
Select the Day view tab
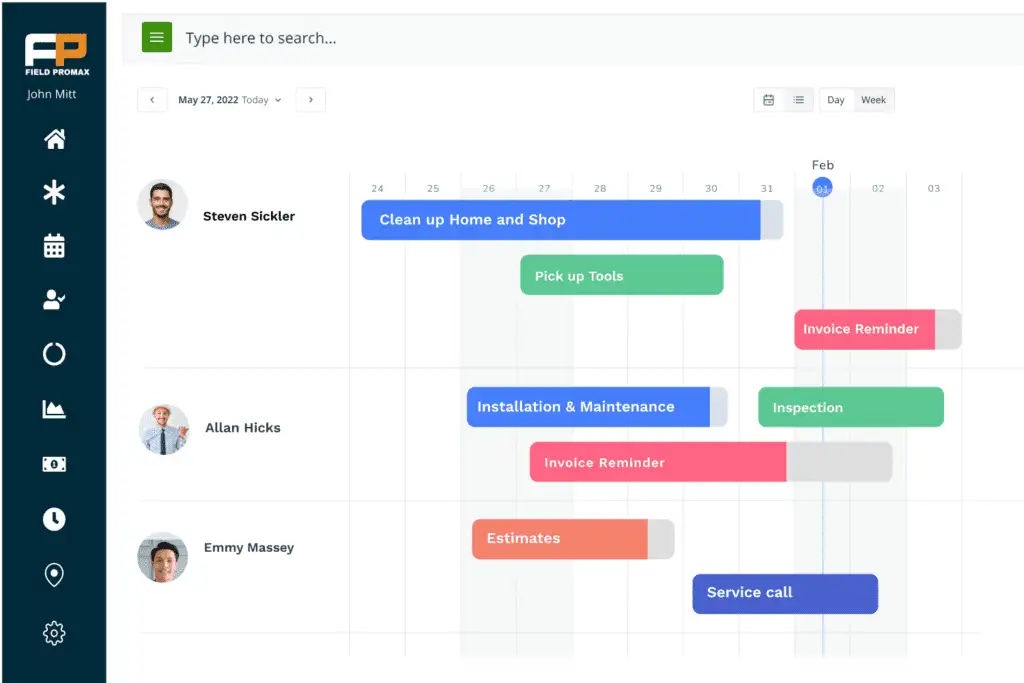(836, 100)
